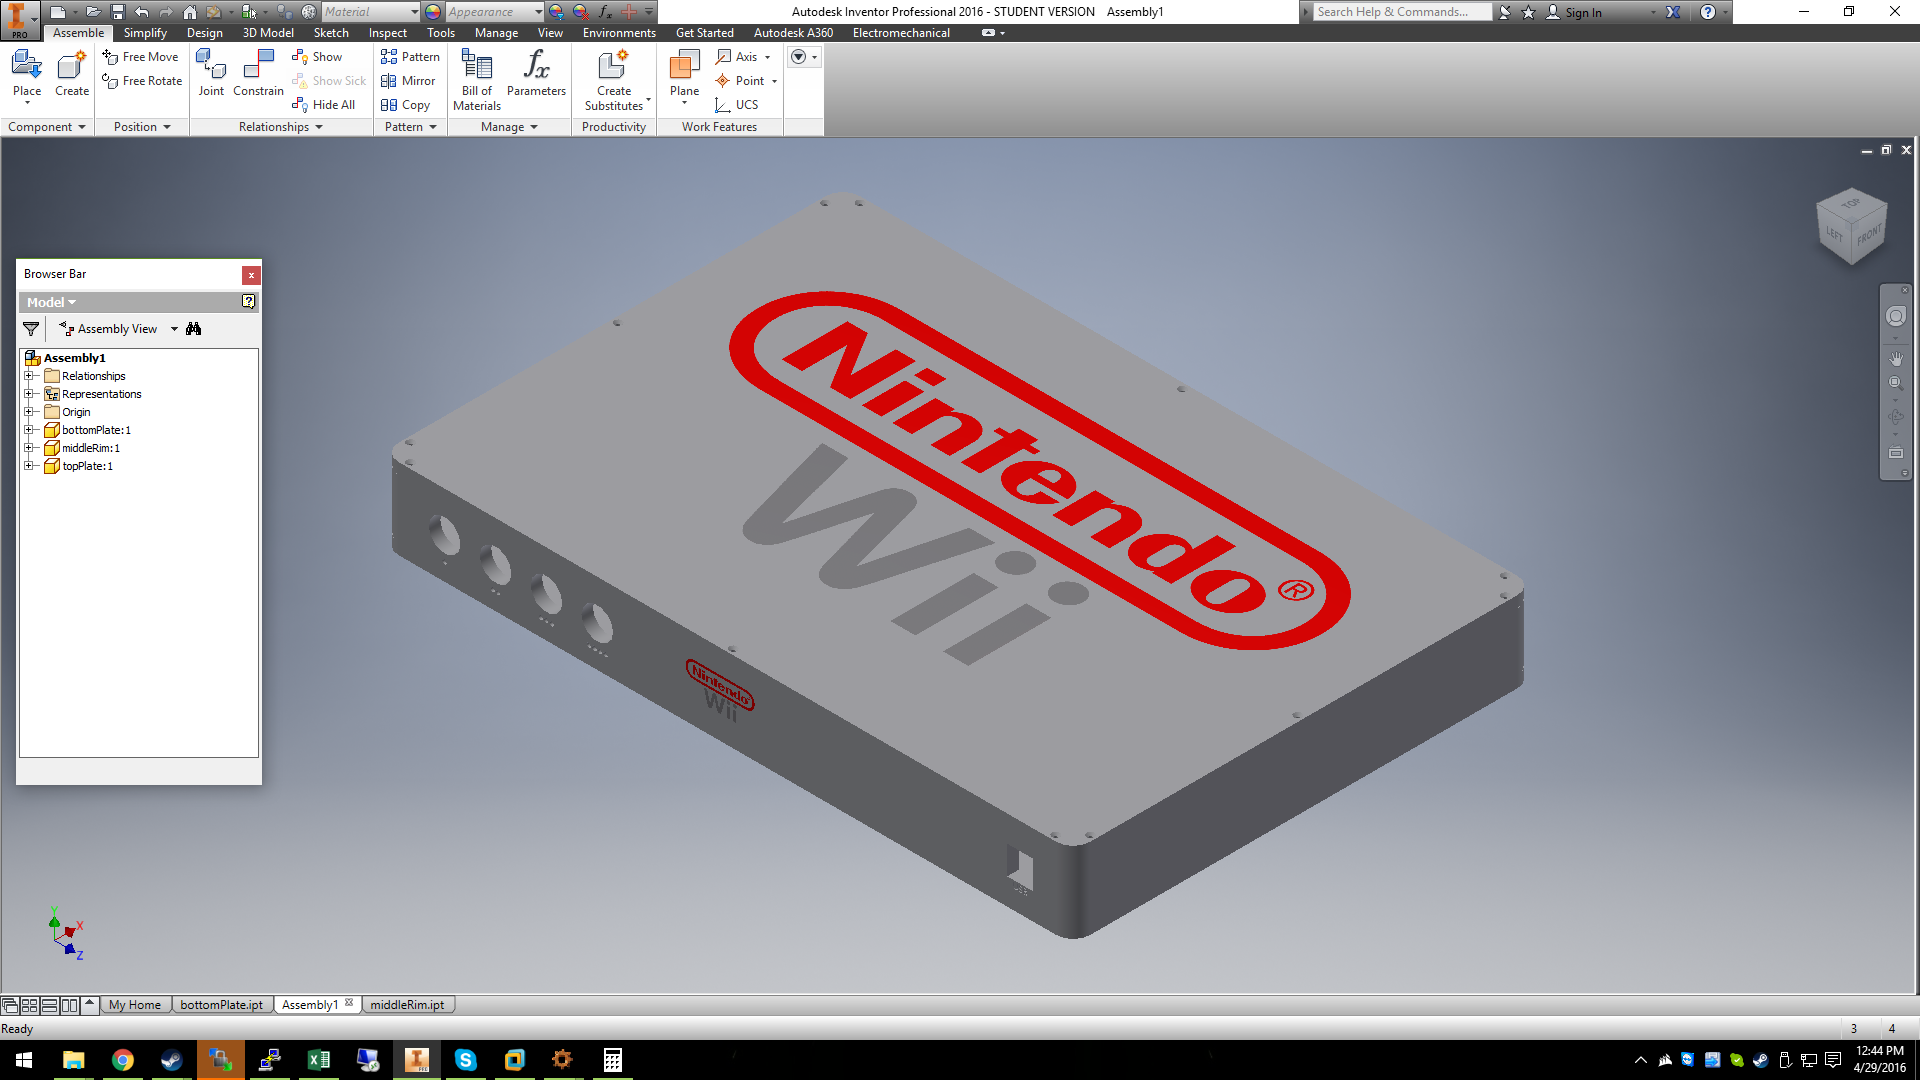Click the Create component tool

72,76
